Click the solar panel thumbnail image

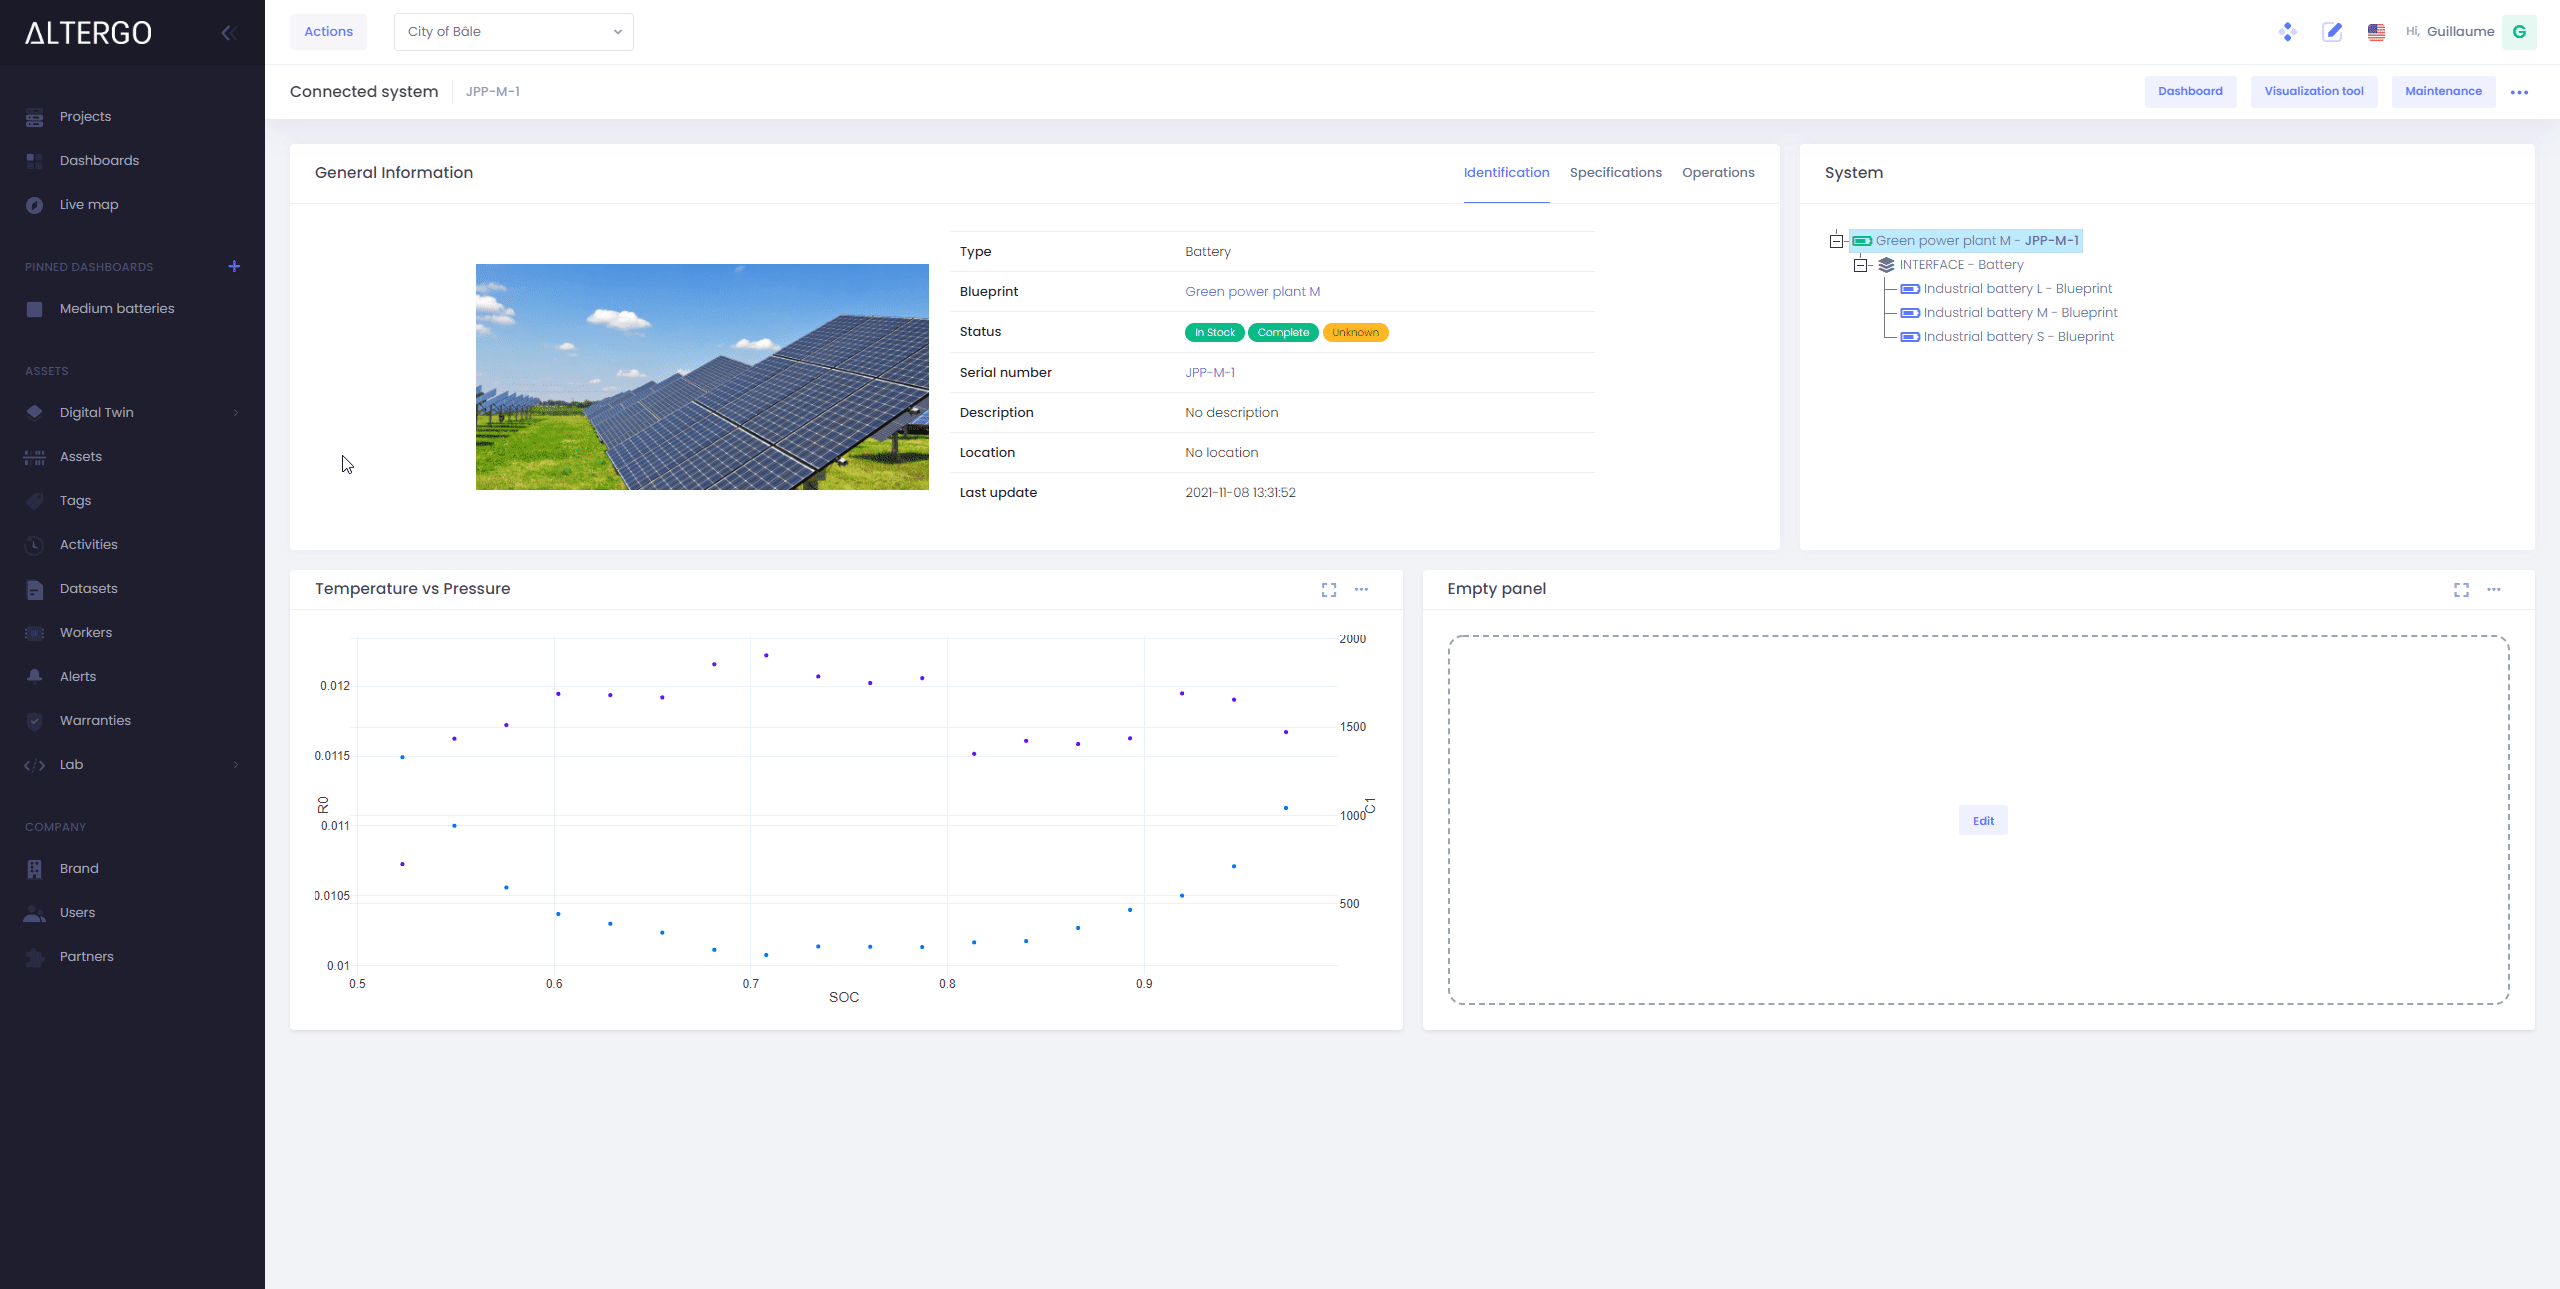click(702, 377)
